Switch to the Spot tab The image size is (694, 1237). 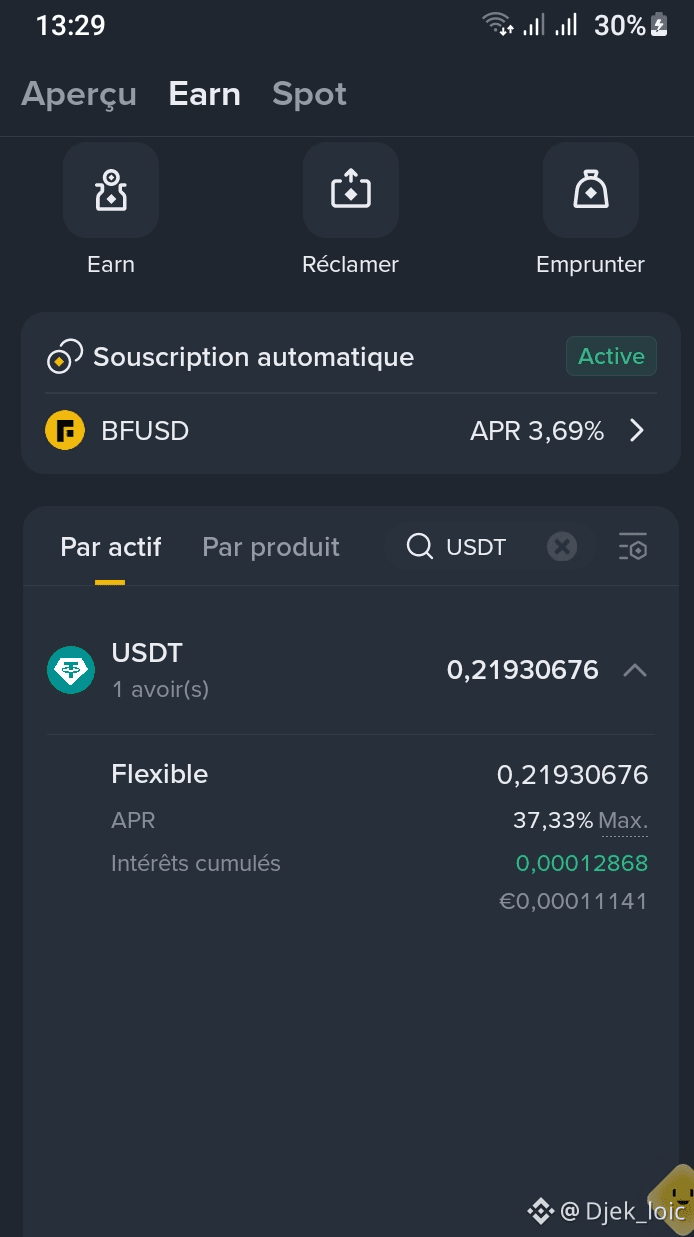point(309,94)
